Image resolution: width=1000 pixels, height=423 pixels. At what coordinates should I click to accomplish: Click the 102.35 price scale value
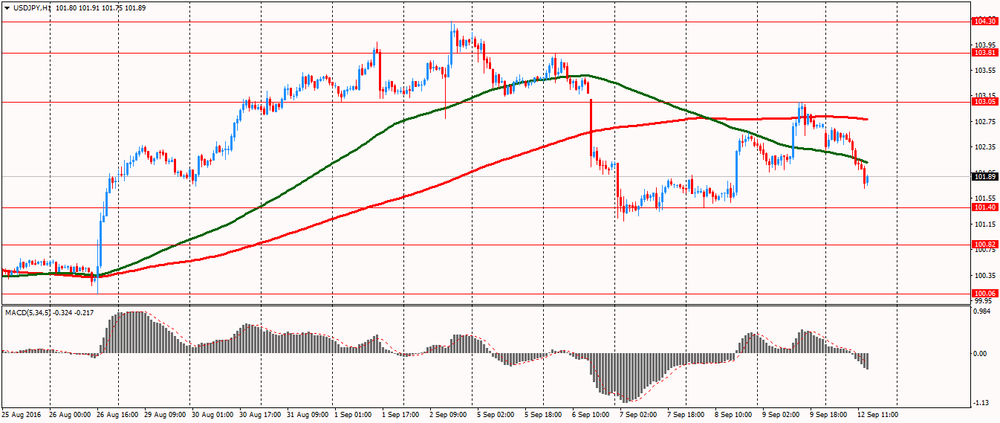pyautogui.click(x=984, y=147)
